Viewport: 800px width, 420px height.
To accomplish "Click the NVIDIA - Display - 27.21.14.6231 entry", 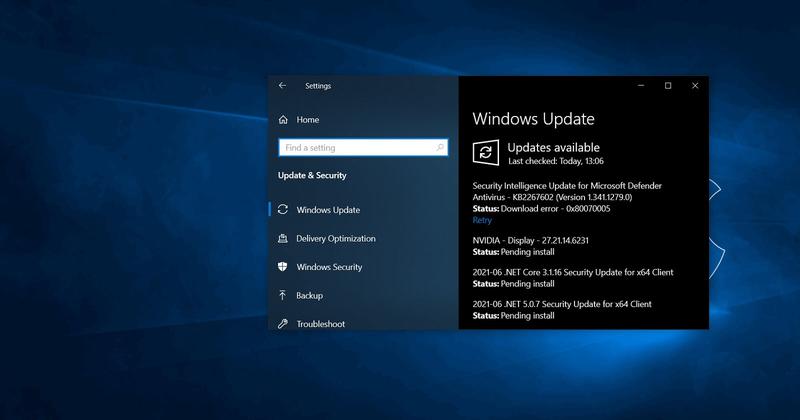I will tap(530, 240).
